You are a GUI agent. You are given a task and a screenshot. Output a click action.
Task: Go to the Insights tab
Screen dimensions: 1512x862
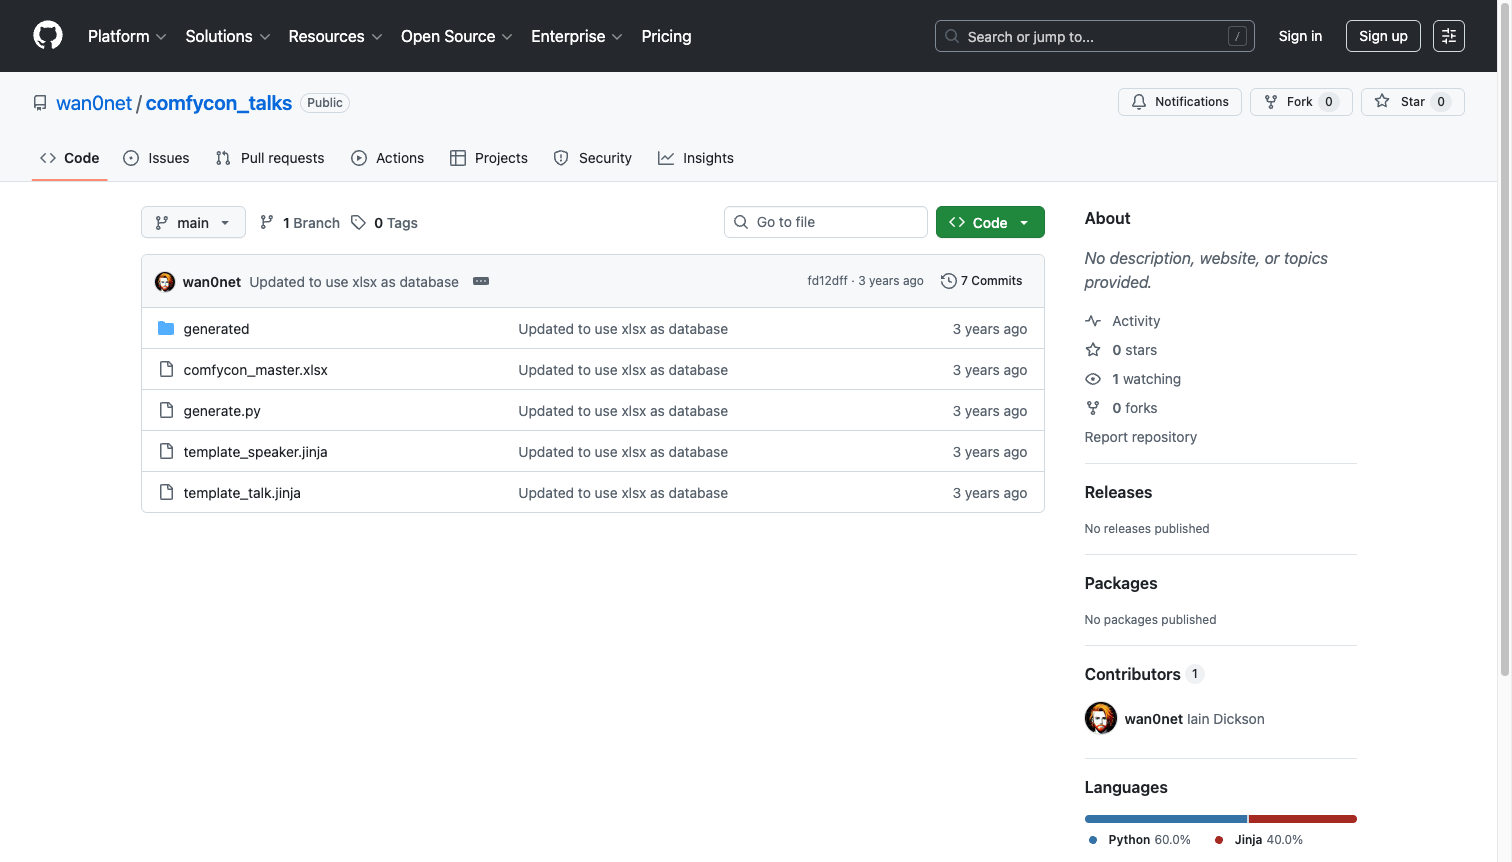[696, 158]
